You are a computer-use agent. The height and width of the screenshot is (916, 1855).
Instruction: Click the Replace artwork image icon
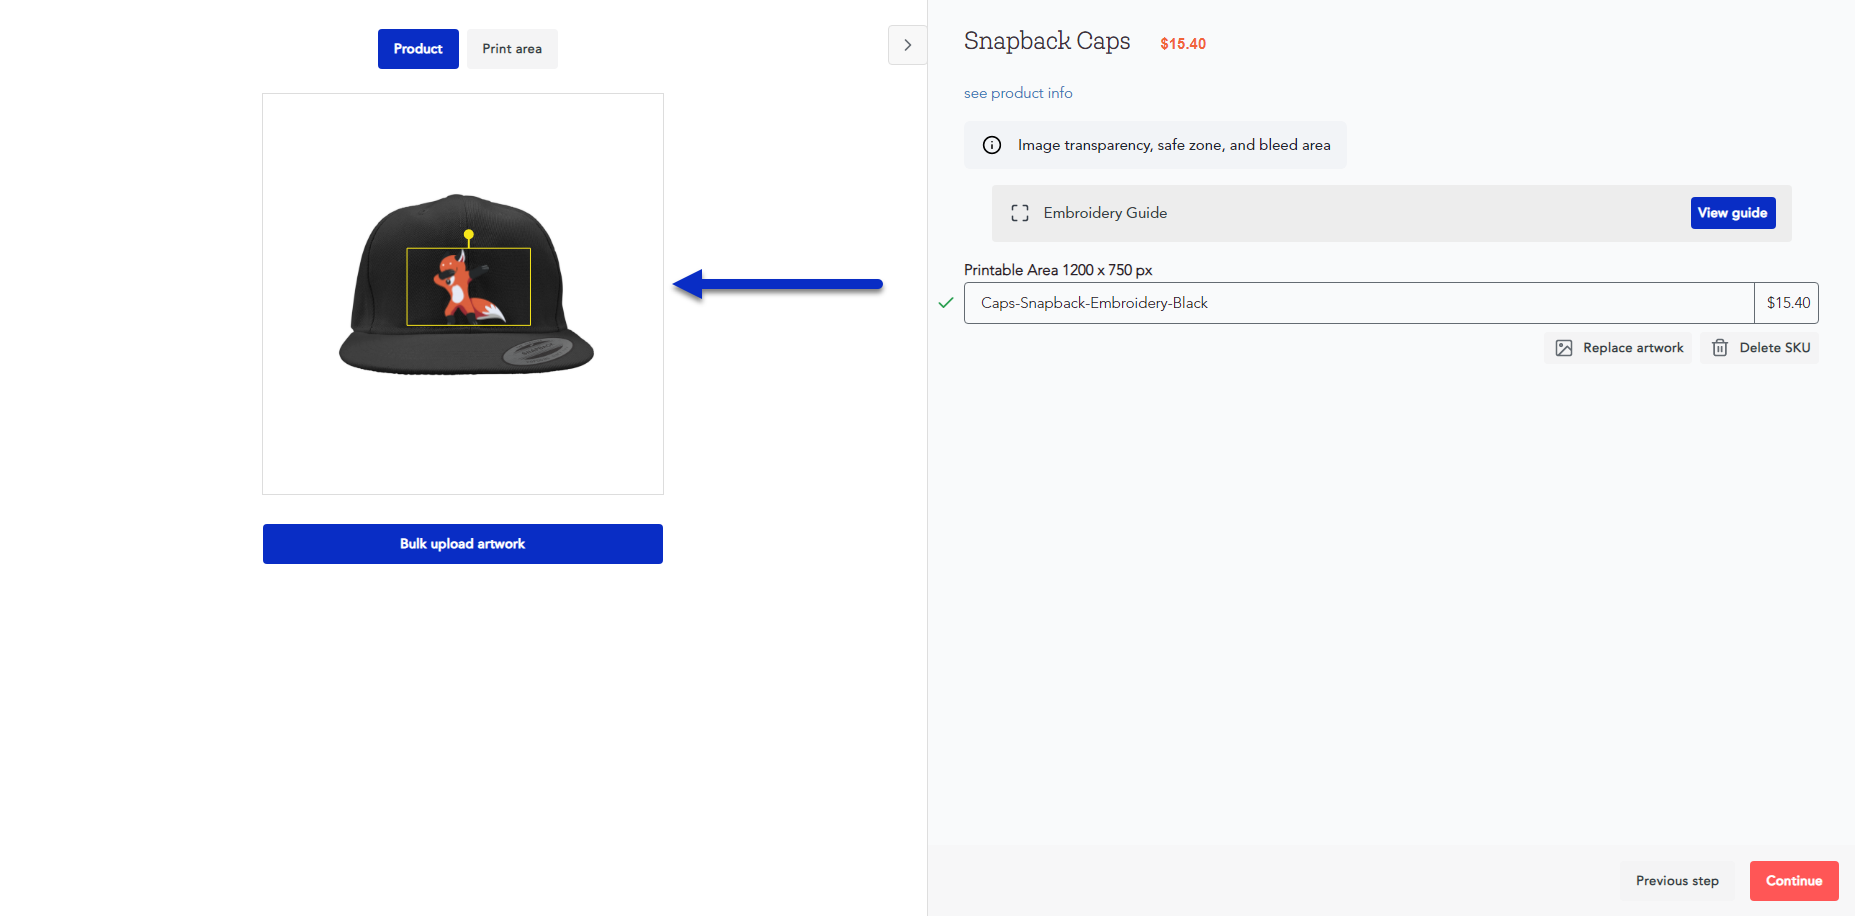(1565, 347)
